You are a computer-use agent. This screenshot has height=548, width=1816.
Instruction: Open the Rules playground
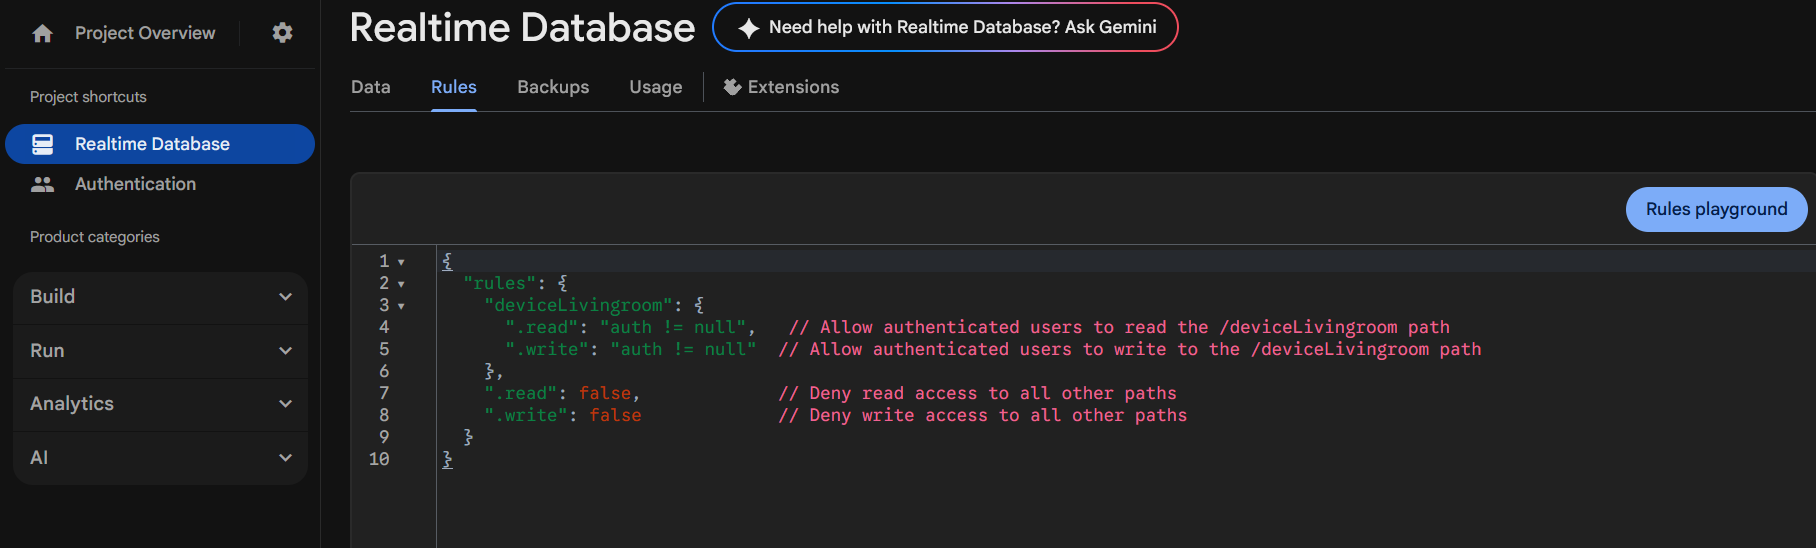pos(1716,209)
